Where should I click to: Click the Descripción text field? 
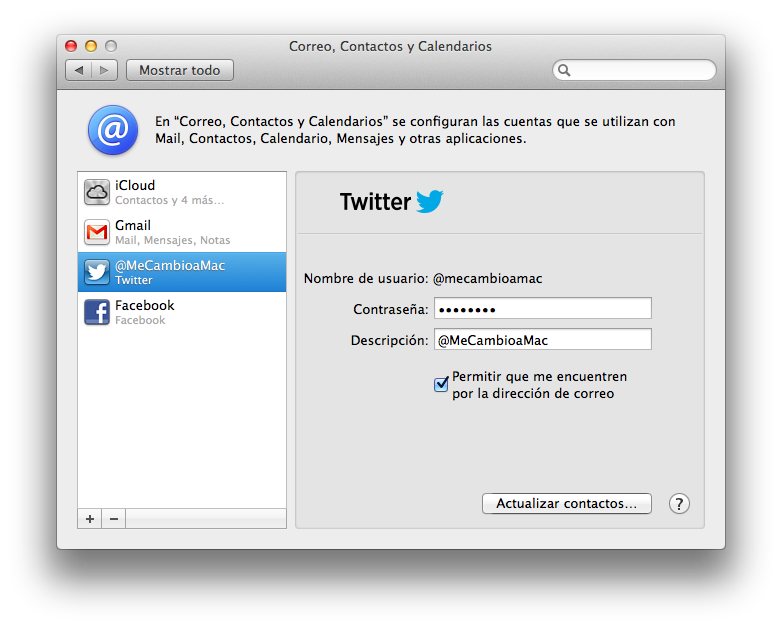pyautogui.click(x=543, y=340)
